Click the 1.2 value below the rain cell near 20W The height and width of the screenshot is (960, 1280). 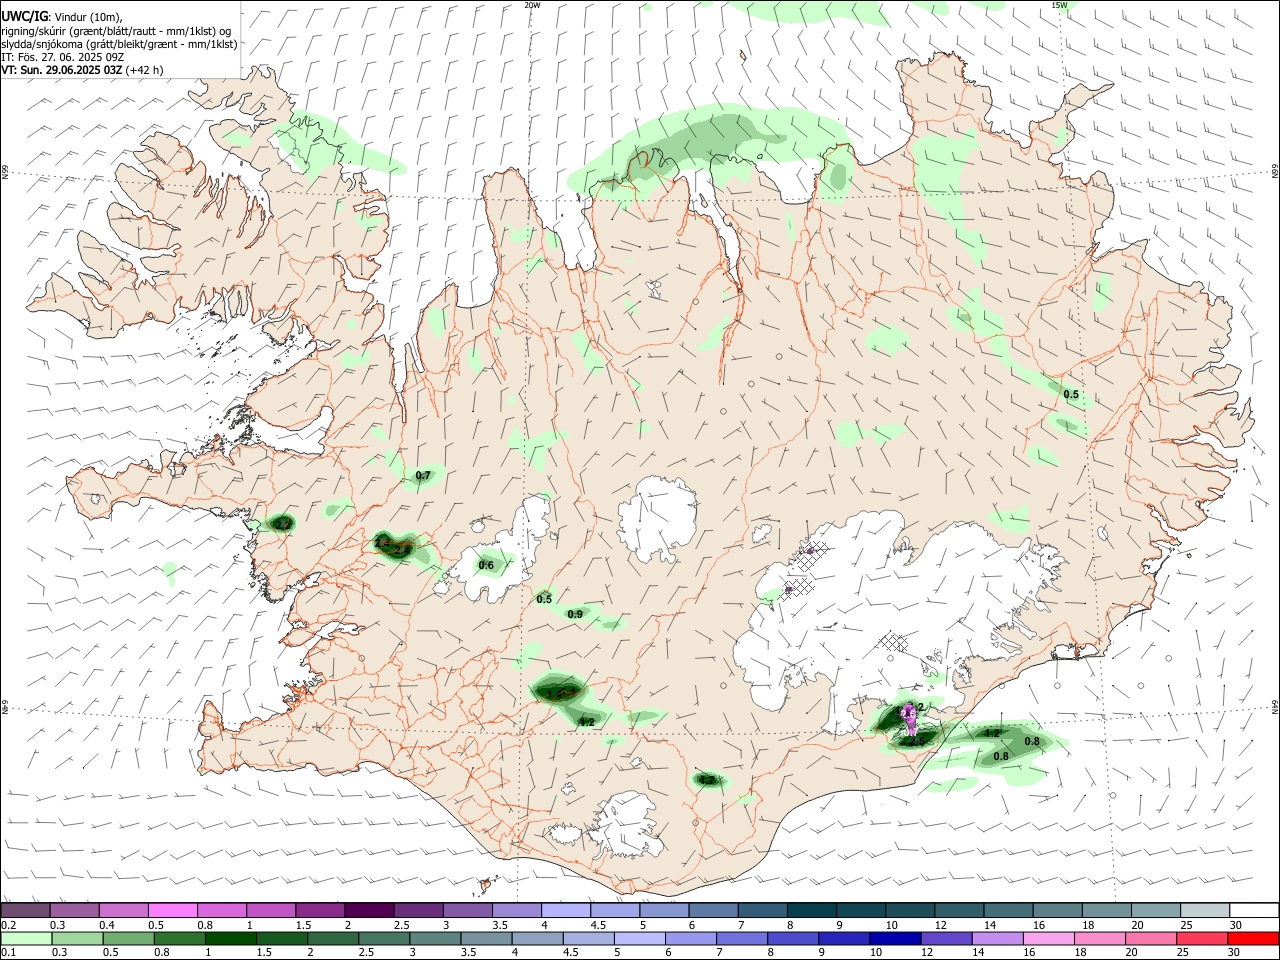click(587, 722)
